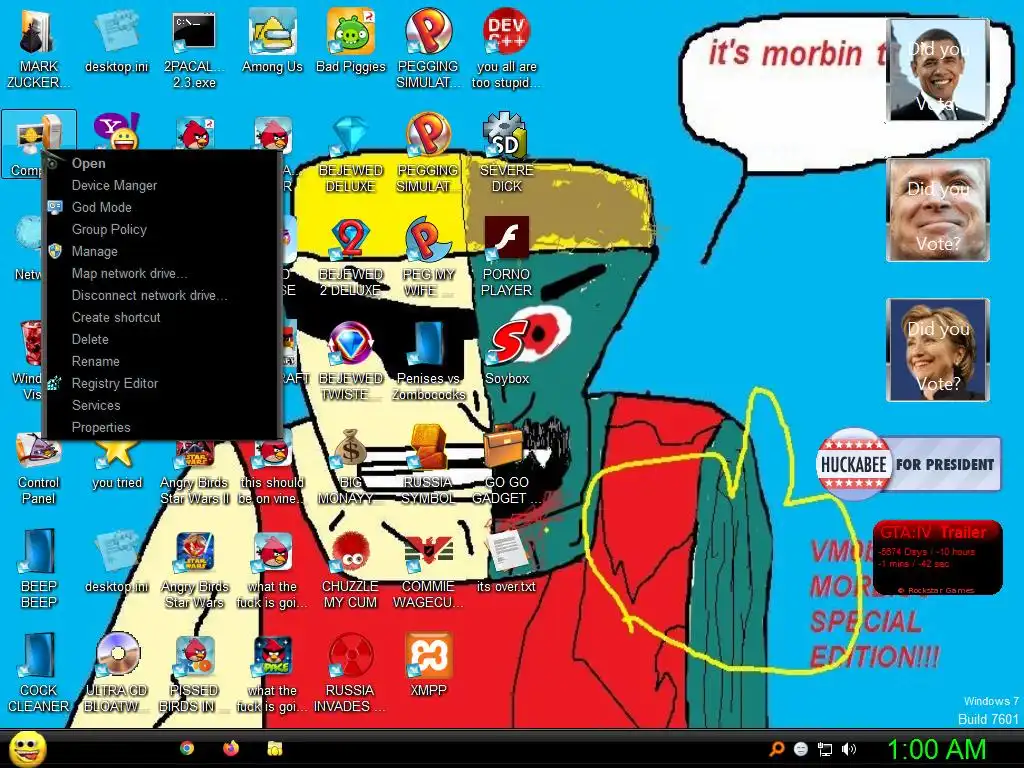The width and height of the screenshot is (1024, 768).
Task: Click Rename in the context menu
Action: (x=162, y=362)
